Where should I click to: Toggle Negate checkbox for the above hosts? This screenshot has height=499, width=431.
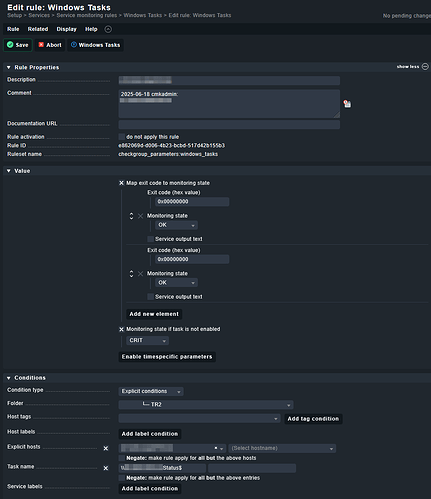122,458
